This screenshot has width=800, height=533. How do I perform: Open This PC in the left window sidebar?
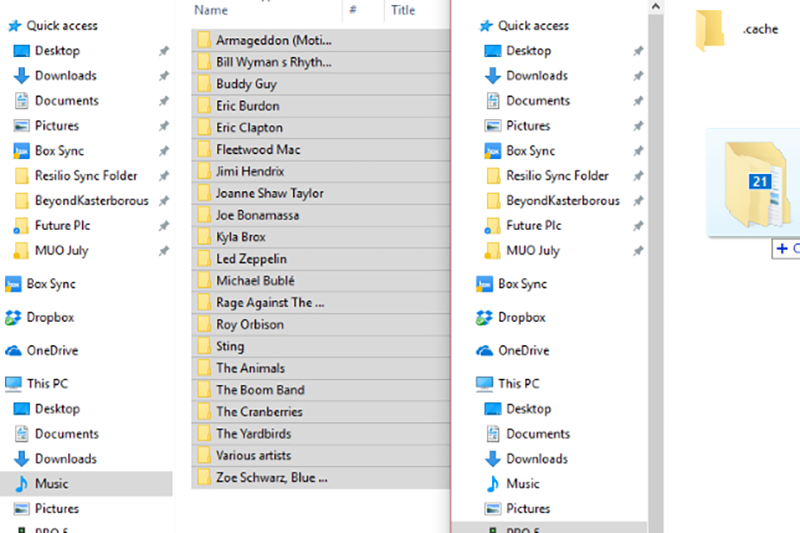[46, 383]
